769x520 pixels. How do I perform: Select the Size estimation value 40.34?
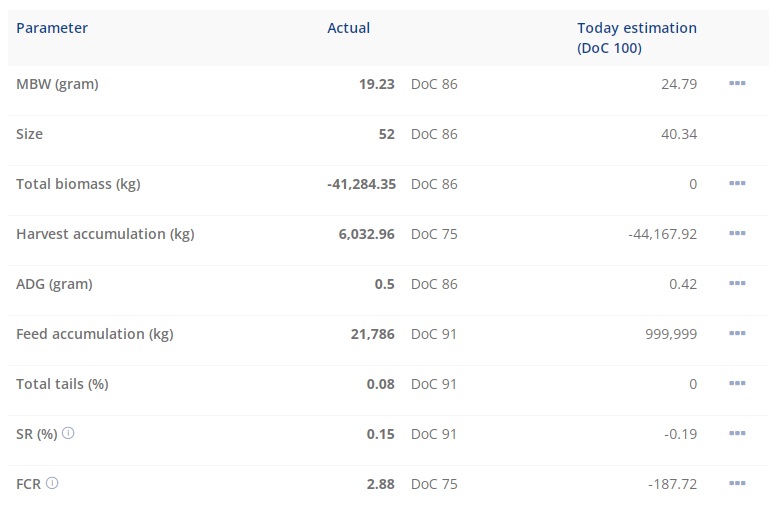(x=677, y=134)
